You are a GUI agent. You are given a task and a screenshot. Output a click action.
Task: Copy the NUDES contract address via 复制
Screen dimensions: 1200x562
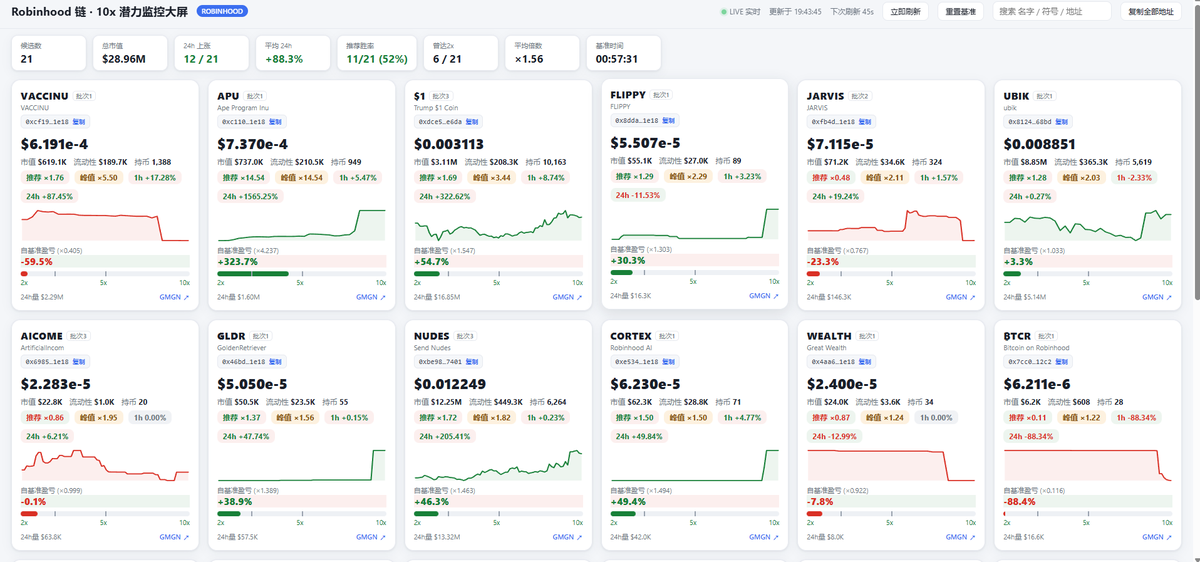(x=474, y=361)
